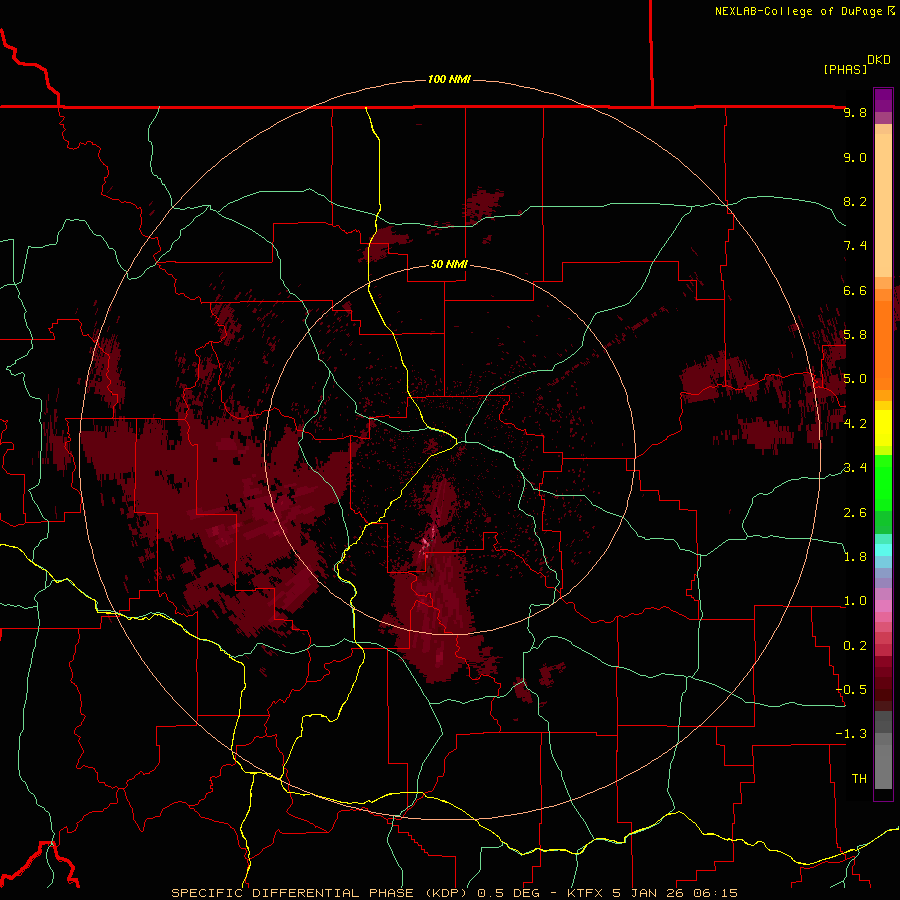Pick the bright green legend color band
This screenshot has width=900, height=900.
883,482
